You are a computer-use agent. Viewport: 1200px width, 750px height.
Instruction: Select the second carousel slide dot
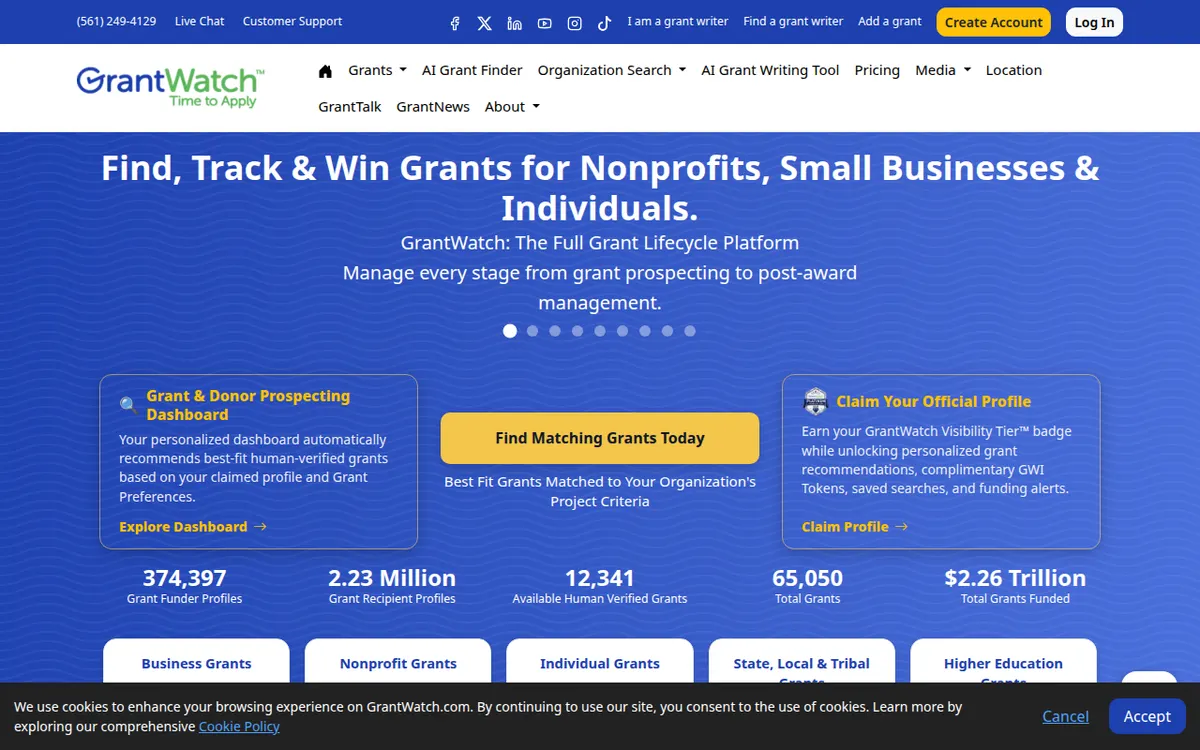click(533, 331)
